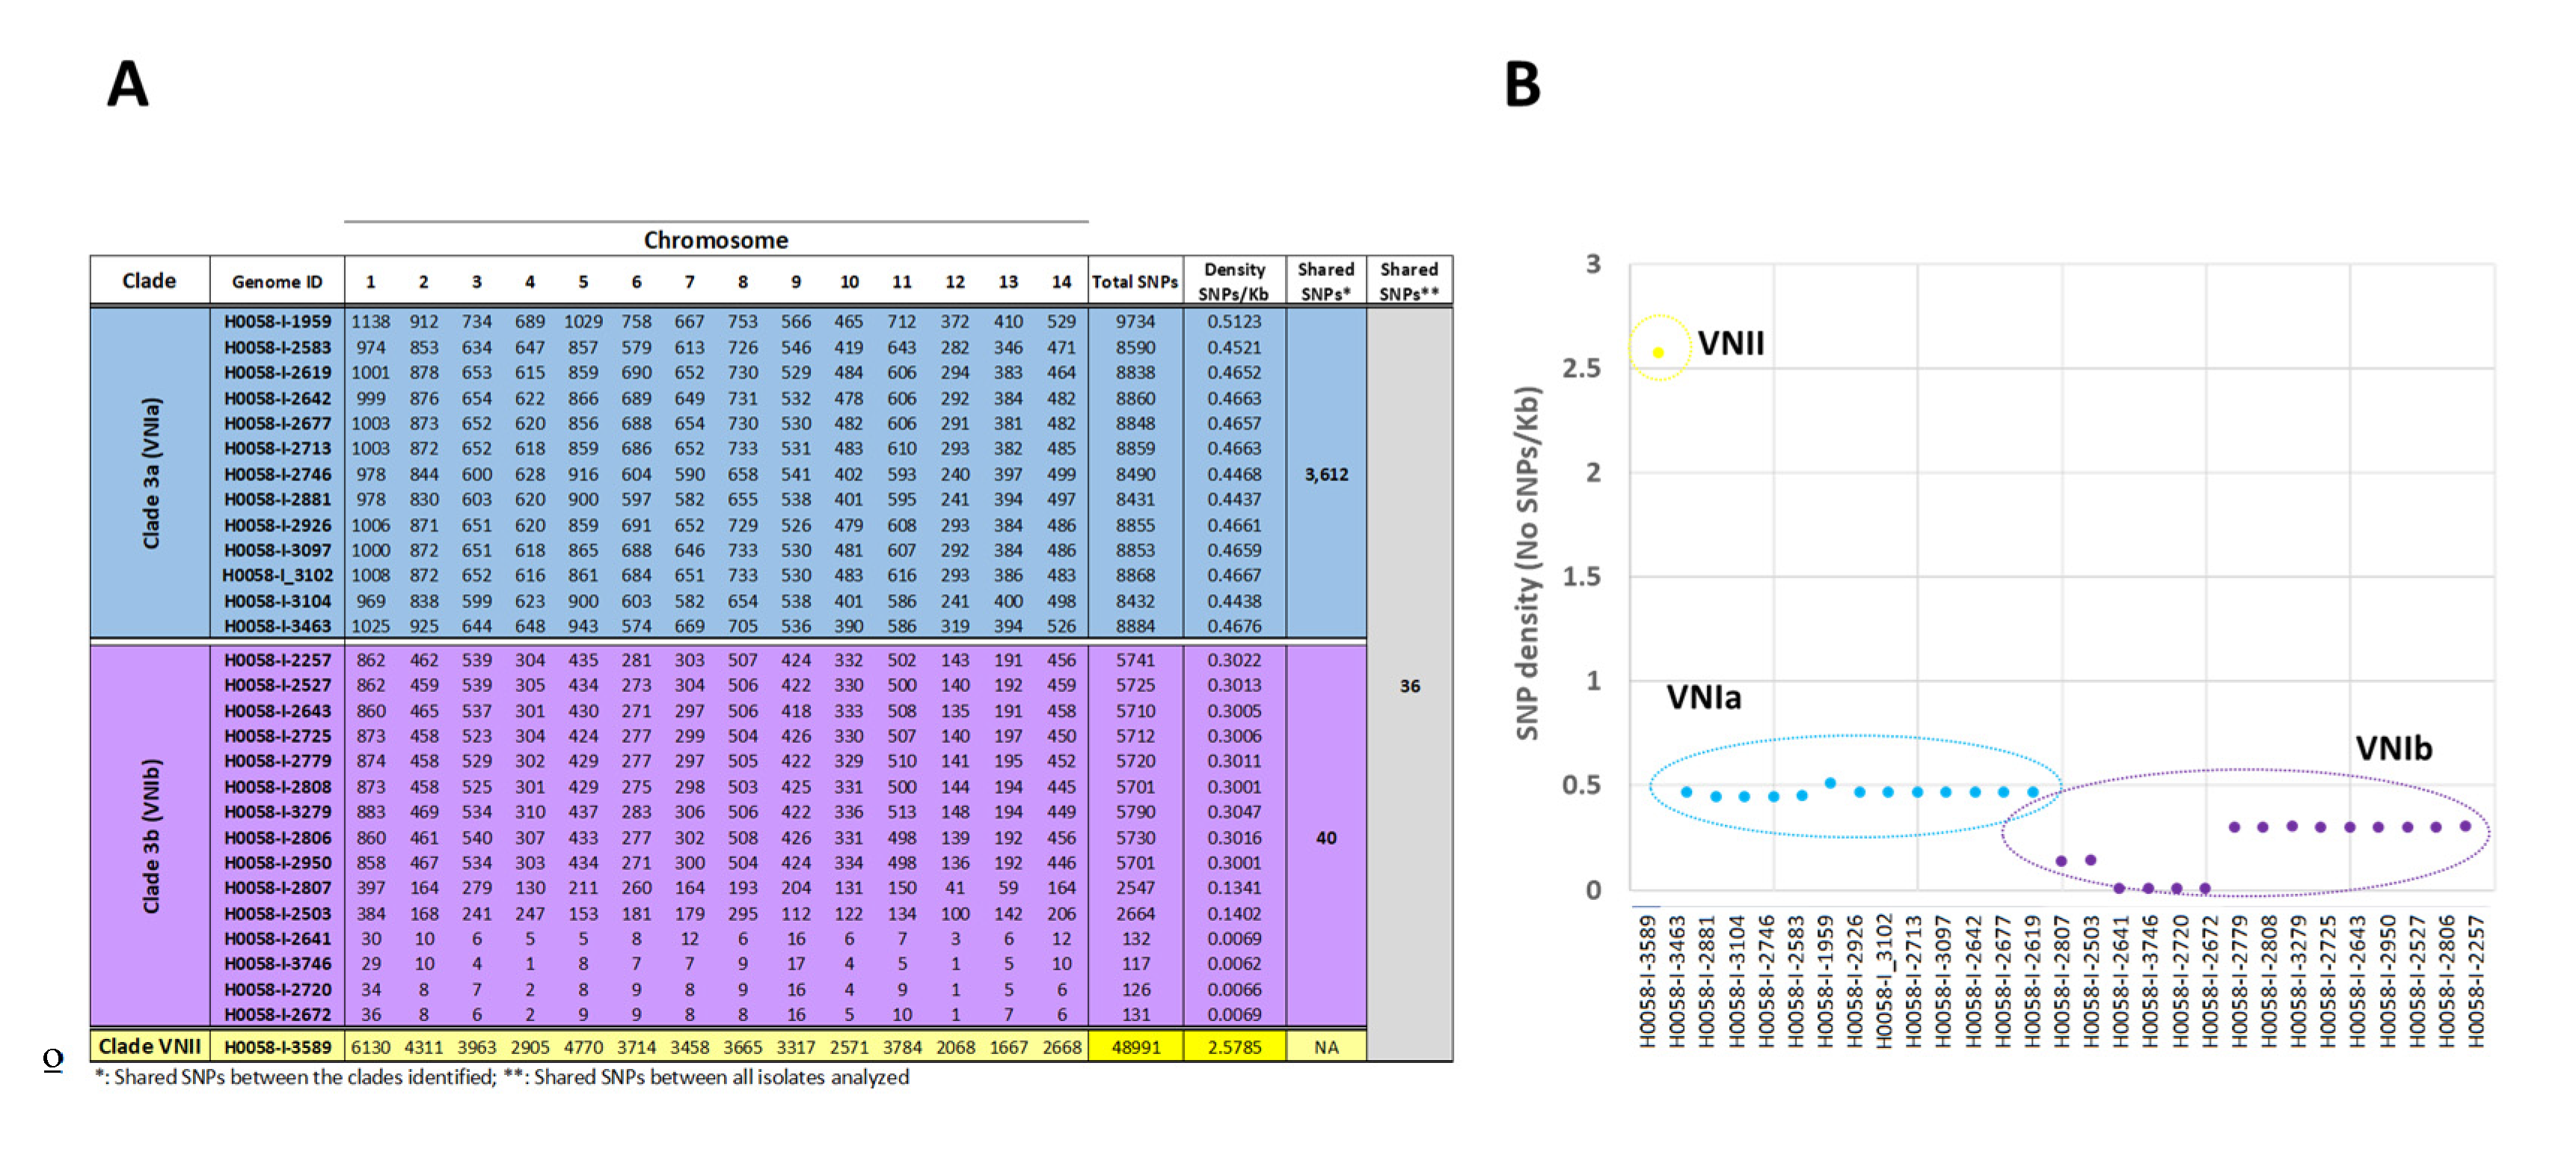Click the Density SNPs/Kb column header
2576x1149 pixels.
[1234, 281]
